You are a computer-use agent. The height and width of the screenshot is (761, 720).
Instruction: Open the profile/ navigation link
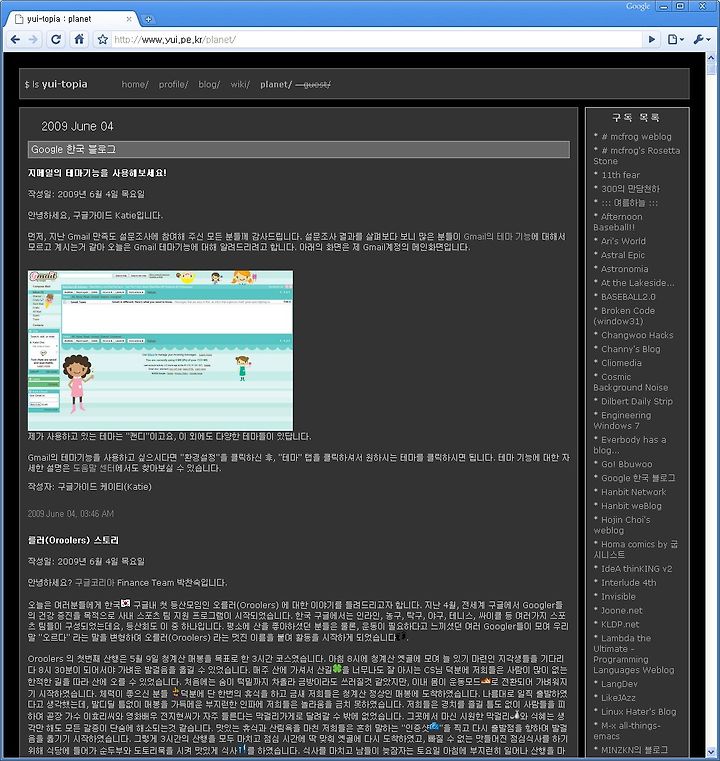(173, 84)
